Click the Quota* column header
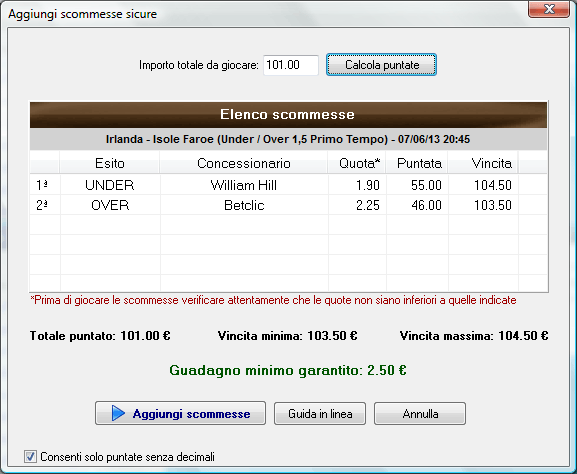Viewport: 577px width, 474px height. point(357,163)
